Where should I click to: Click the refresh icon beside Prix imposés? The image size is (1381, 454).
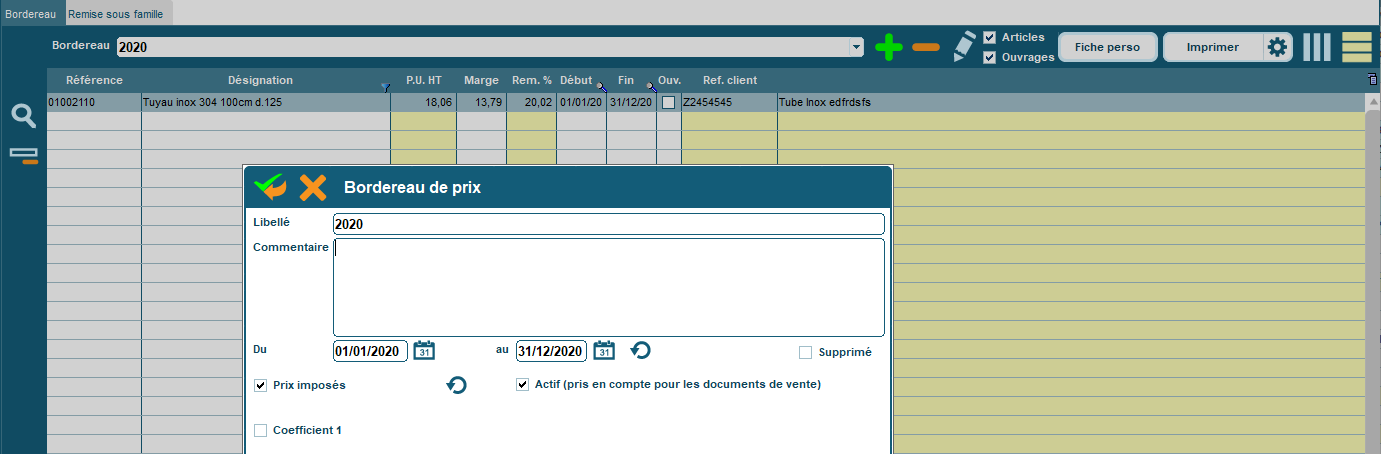coord(457,385)
